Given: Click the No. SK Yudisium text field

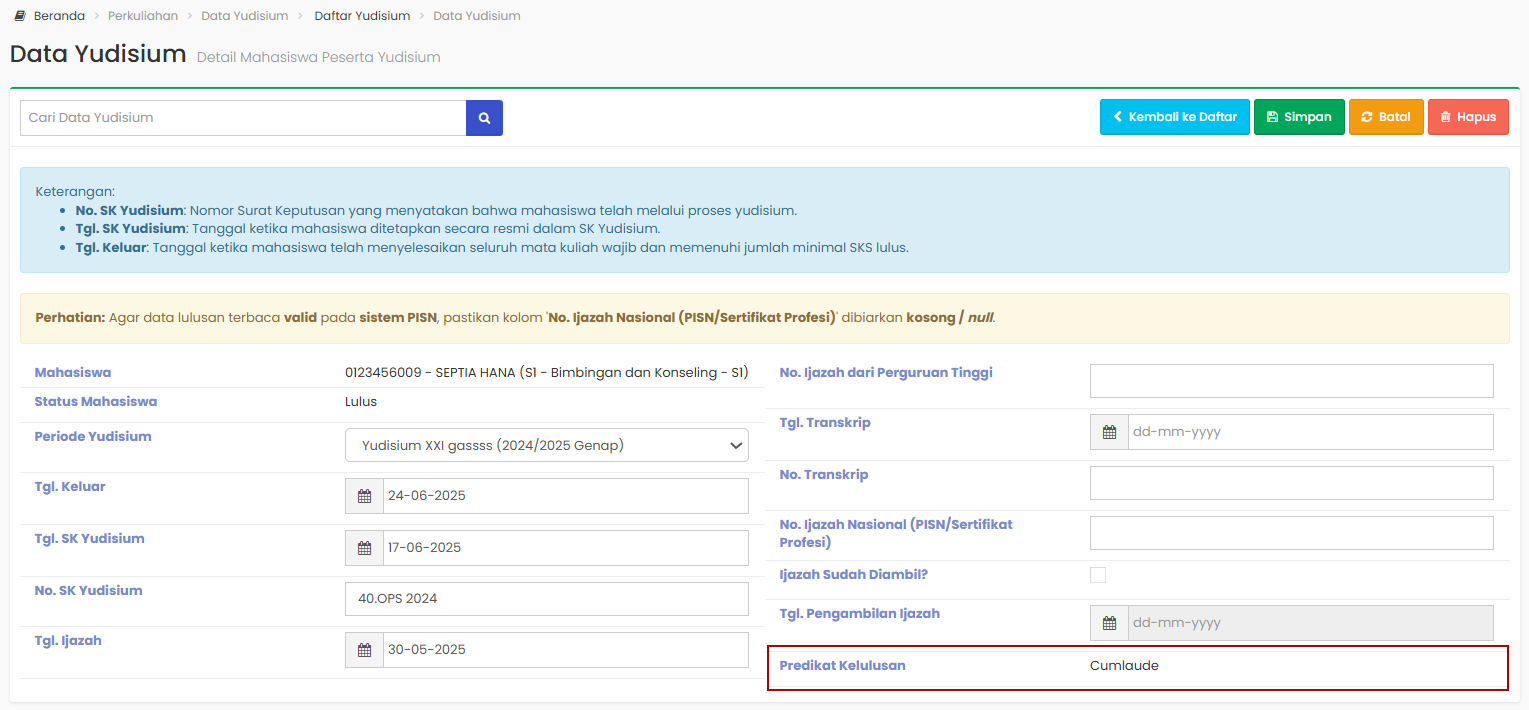Looking at the screenshot, I should point(546,599).
